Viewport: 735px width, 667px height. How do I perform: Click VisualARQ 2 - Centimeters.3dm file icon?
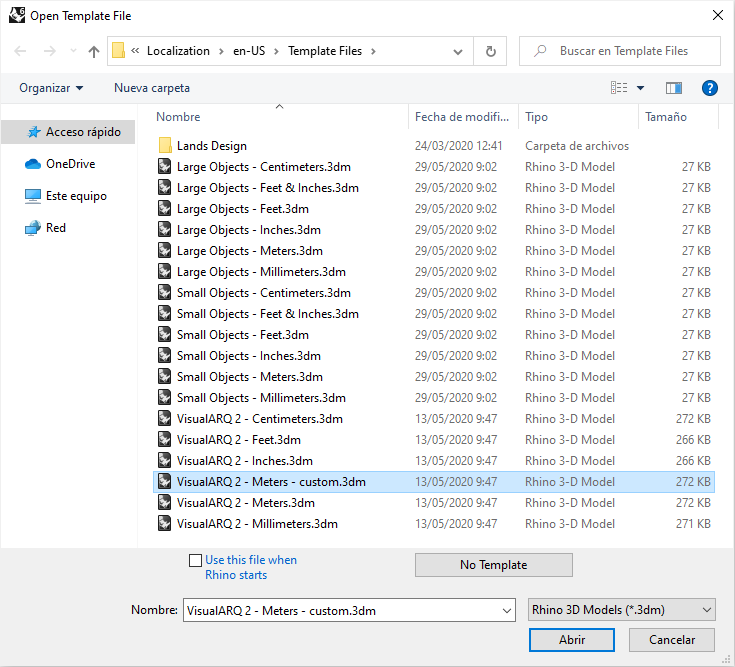[x=165, y=419]
